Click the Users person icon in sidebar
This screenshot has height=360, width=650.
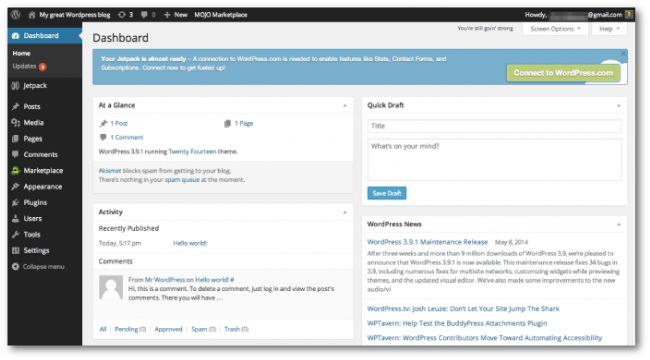(x=16, y=219)
